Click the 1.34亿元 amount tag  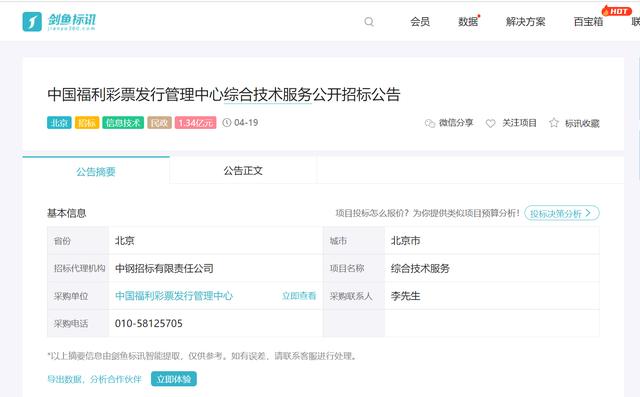coord(196,123)
